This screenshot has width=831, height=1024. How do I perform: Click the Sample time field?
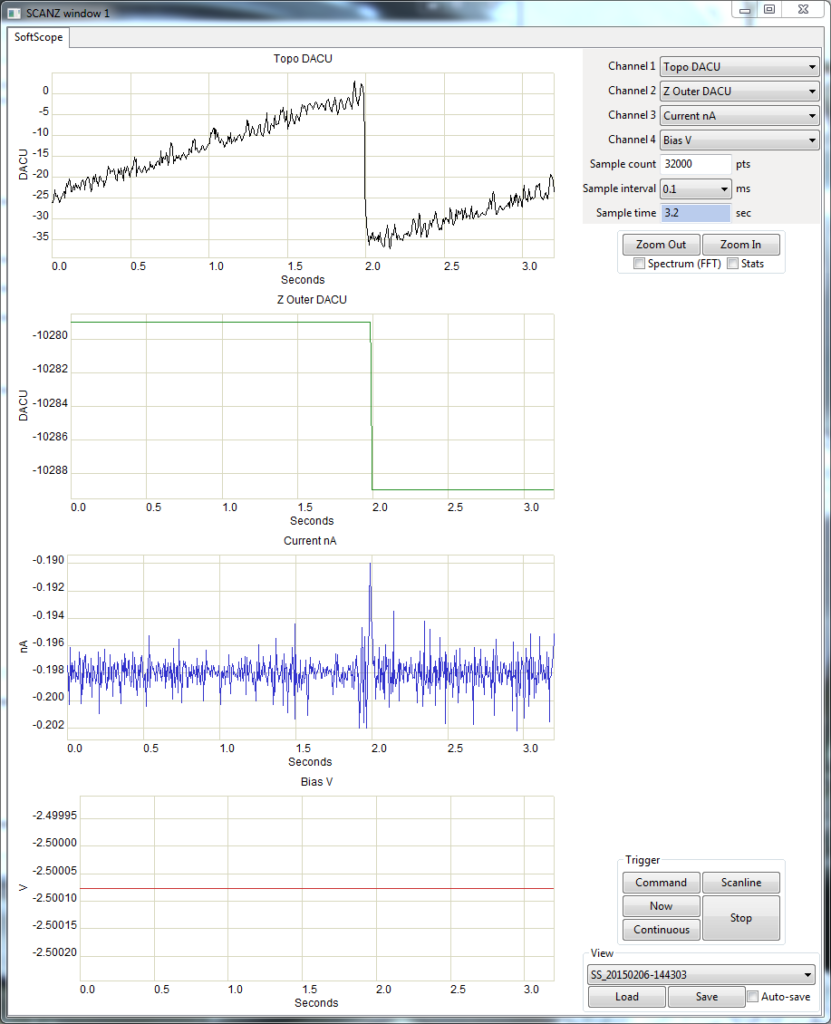click(695, 213)
